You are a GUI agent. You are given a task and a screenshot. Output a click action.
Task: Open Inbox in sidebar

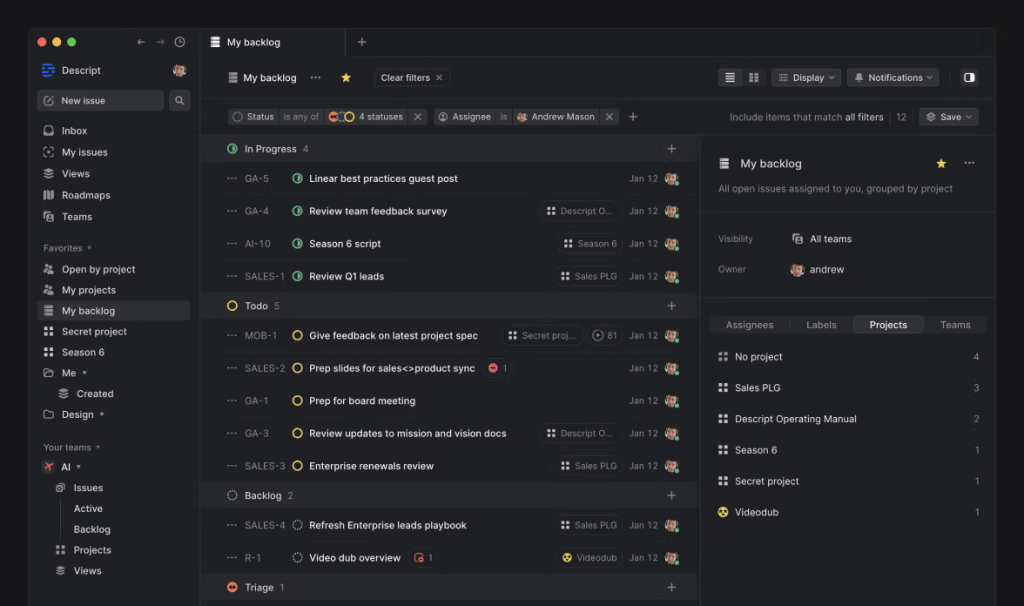point(114,131)
